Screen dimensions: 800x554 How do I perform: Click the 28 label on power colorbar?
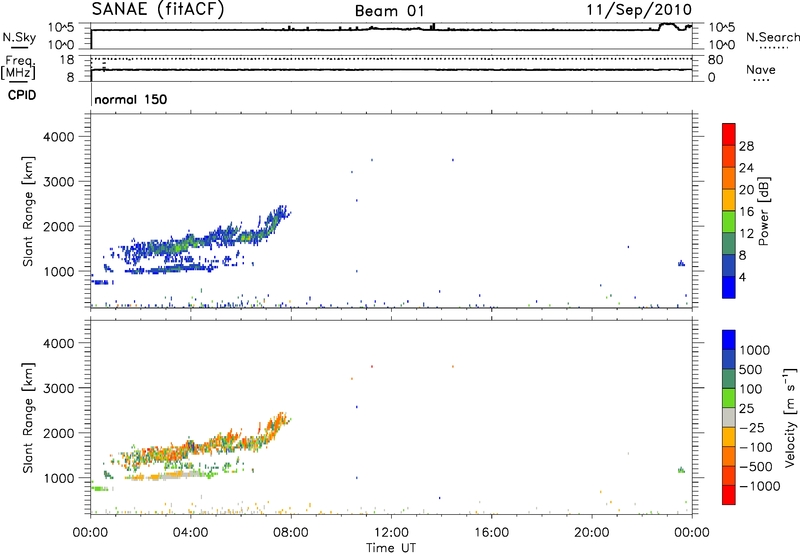(x=746, y=146)
